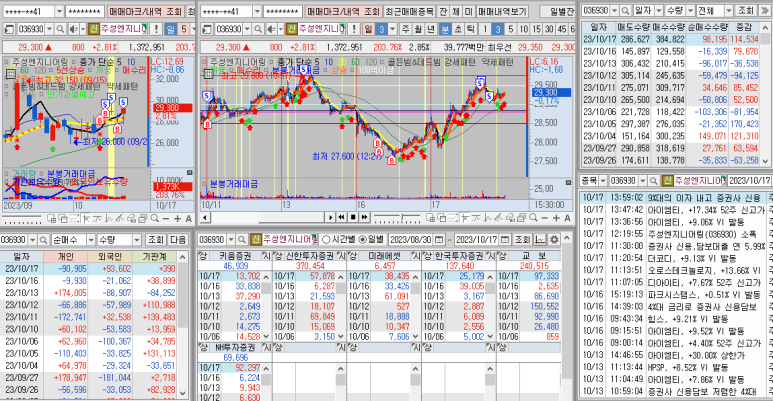Open the start date calendar picker 2023/08/30
This screenshot has height=401, width=773.
pyautogui.click(x=439, y=240)
